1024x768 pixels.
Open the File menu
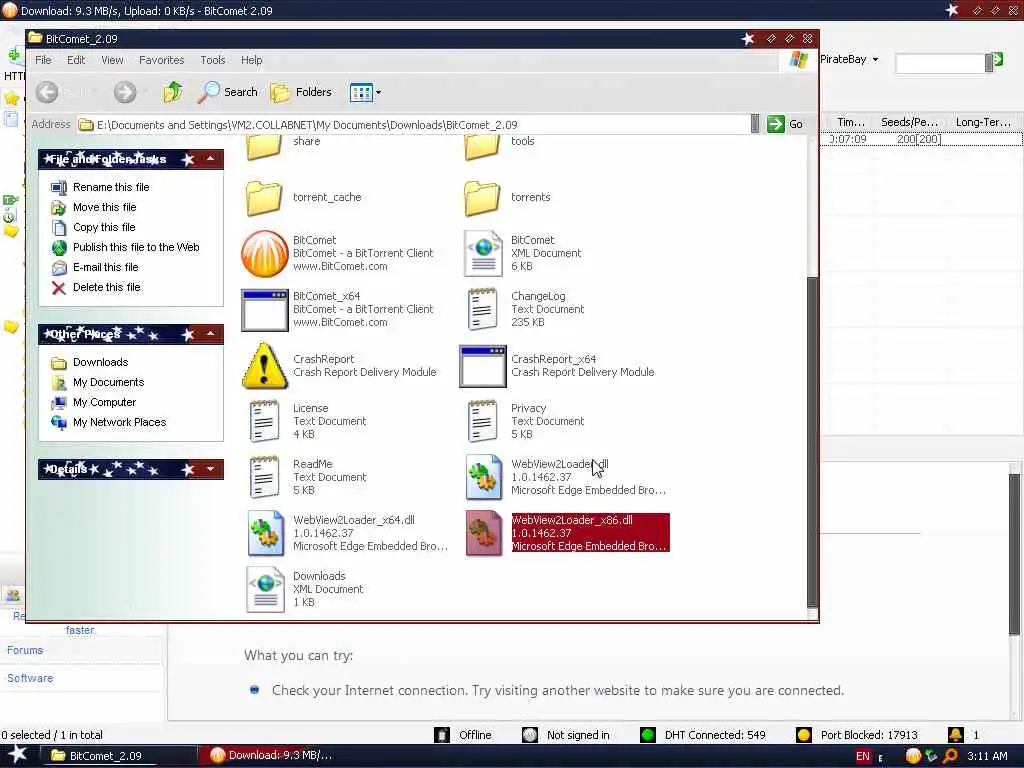(43, 60)
